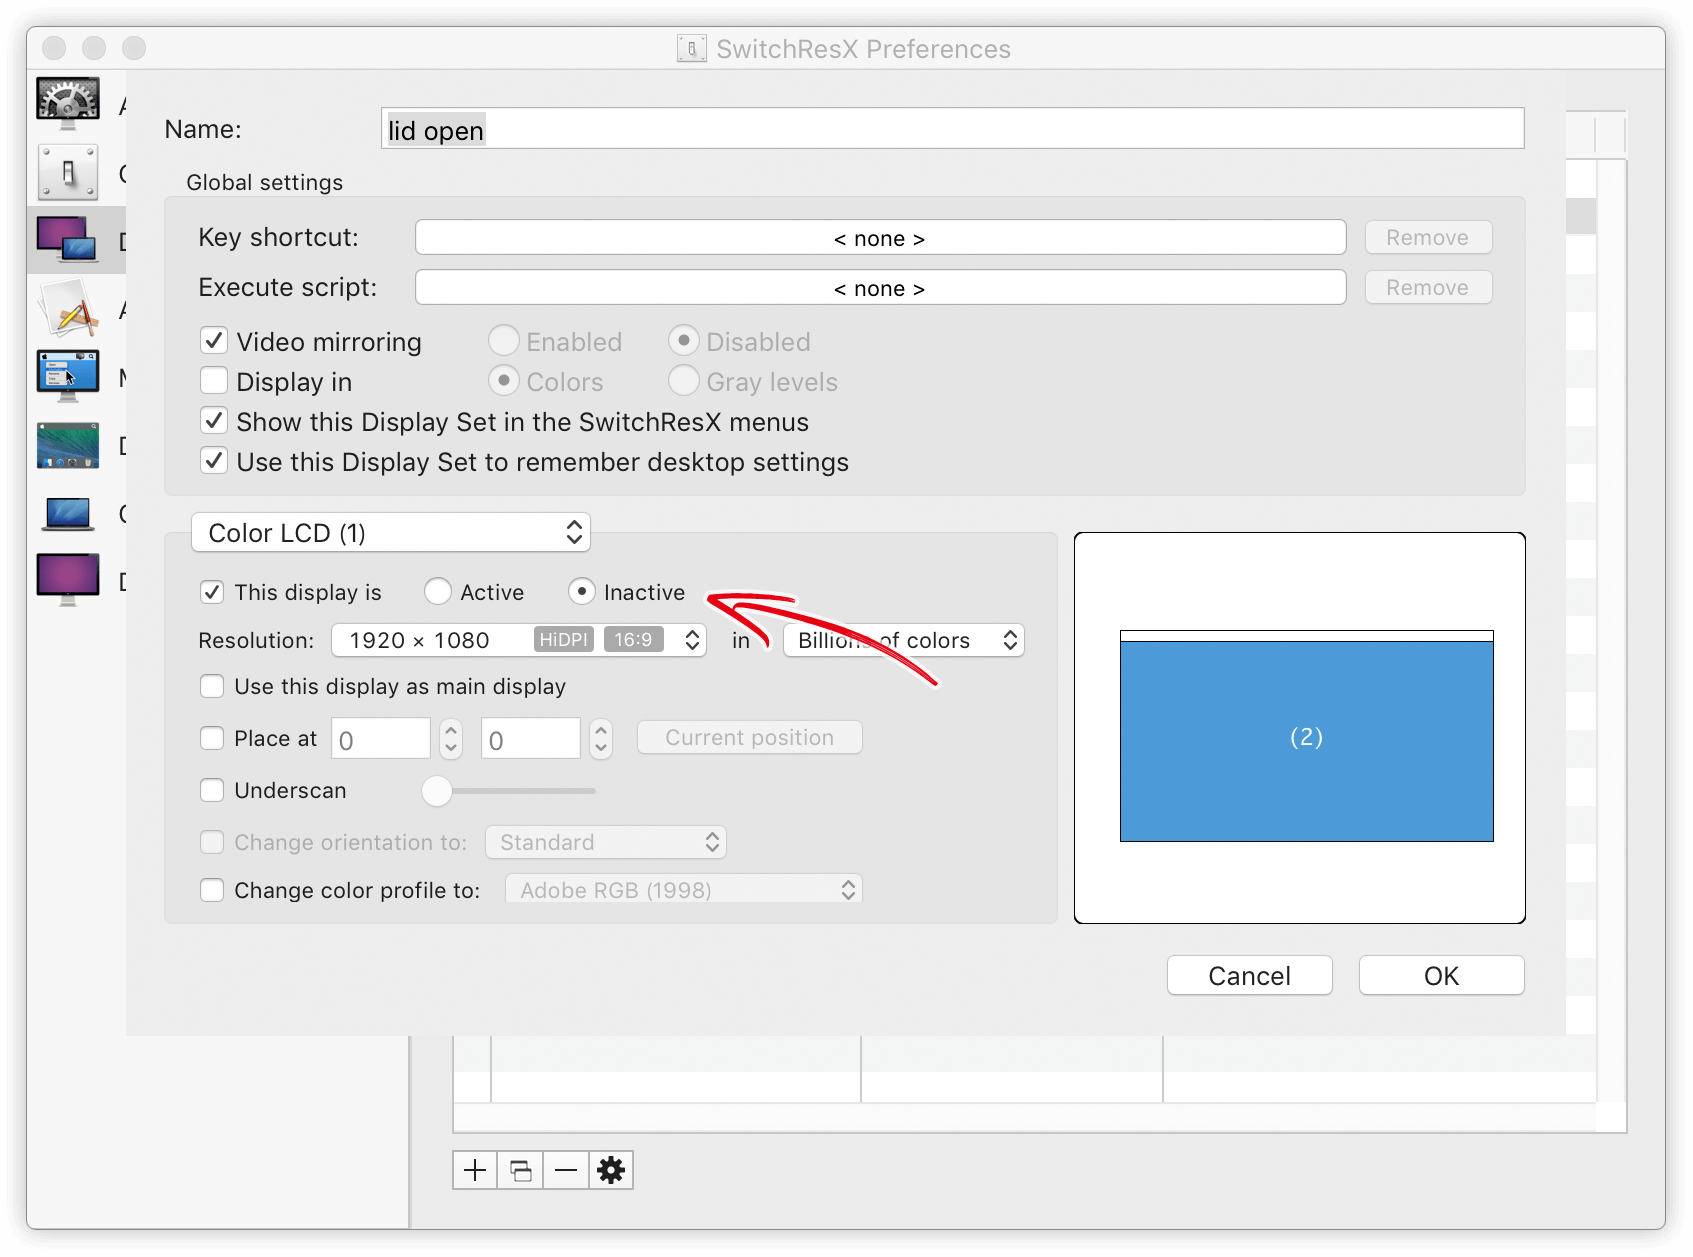Open the gear actions menu in bottom toolbar
Screen dimensions: 1693x1257
(611, 1170)
